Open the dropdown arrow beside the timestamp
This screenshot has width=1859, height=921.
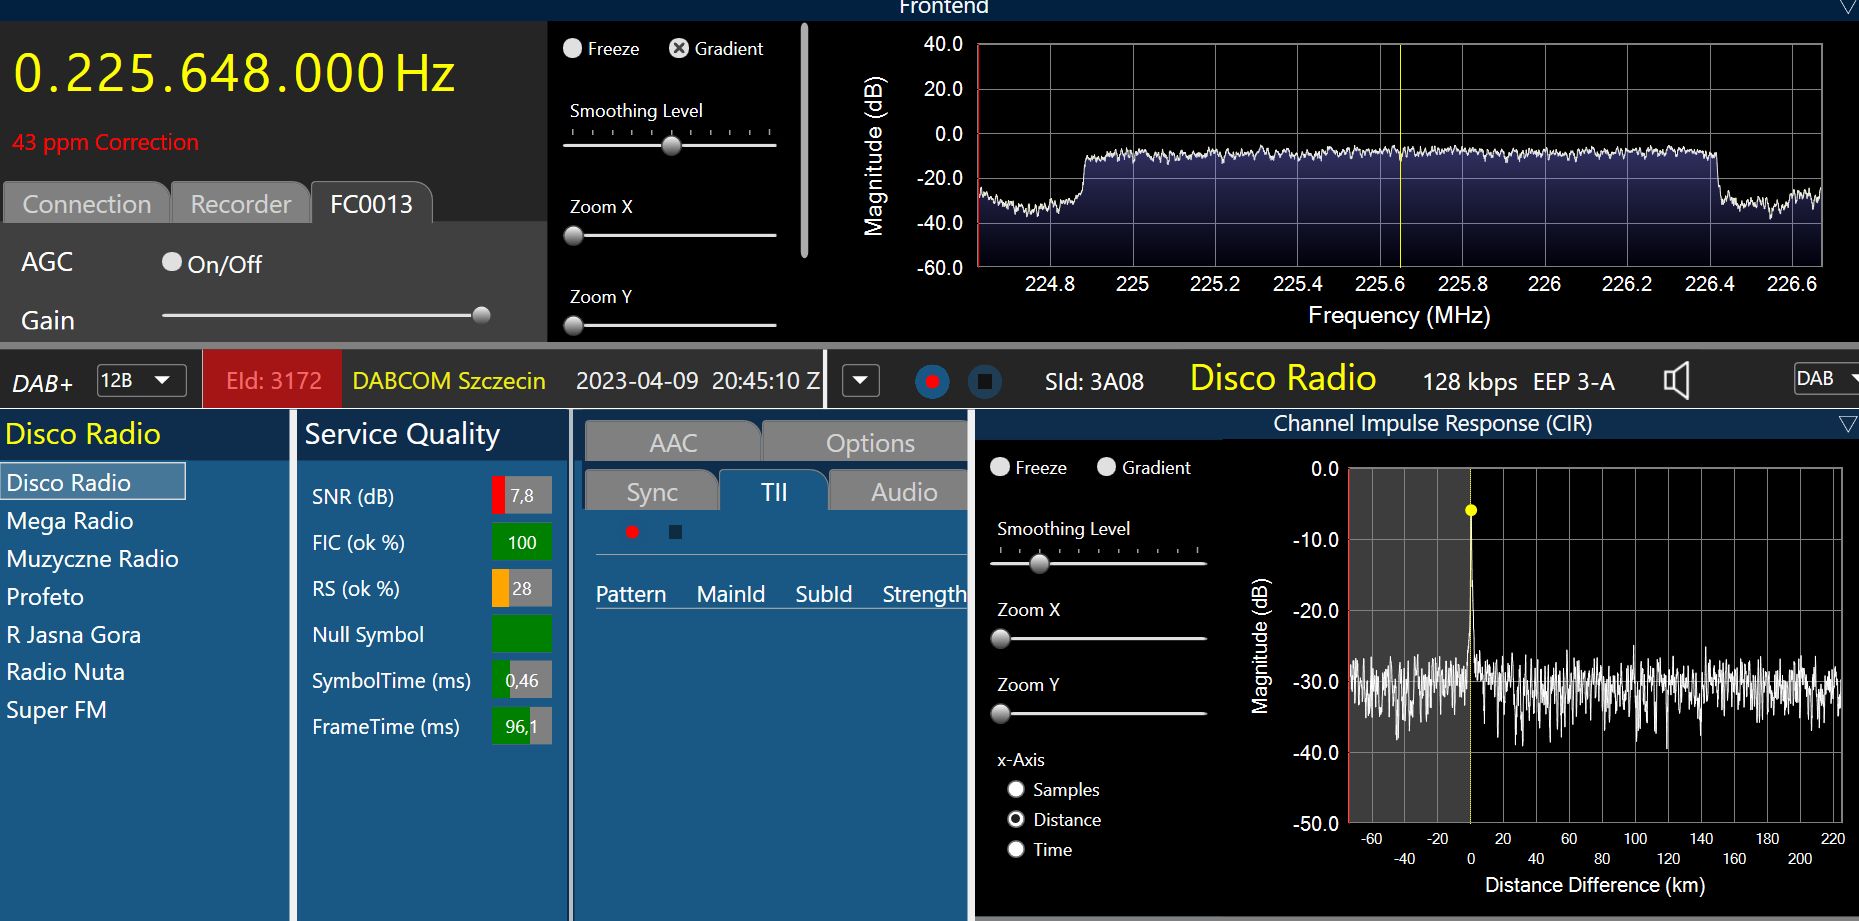[x=860, y=381]
